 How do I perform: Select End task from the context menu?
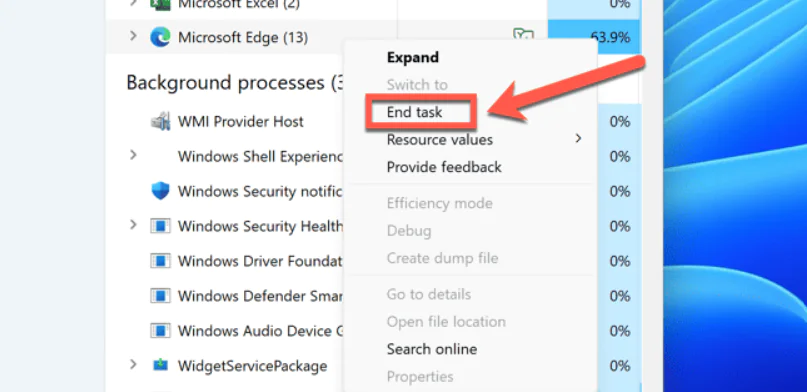[414, 112]
